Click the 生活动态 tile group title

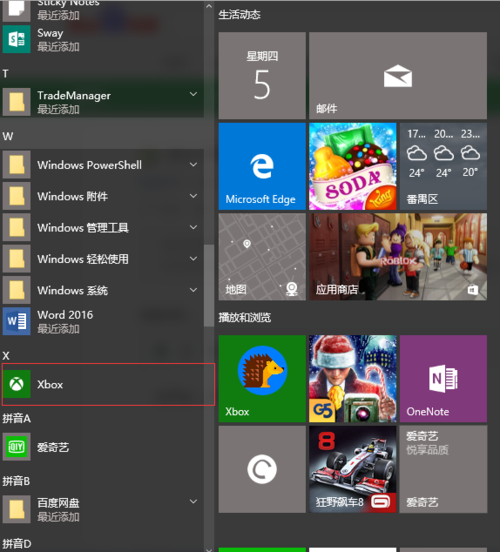[x=239, y=14]
